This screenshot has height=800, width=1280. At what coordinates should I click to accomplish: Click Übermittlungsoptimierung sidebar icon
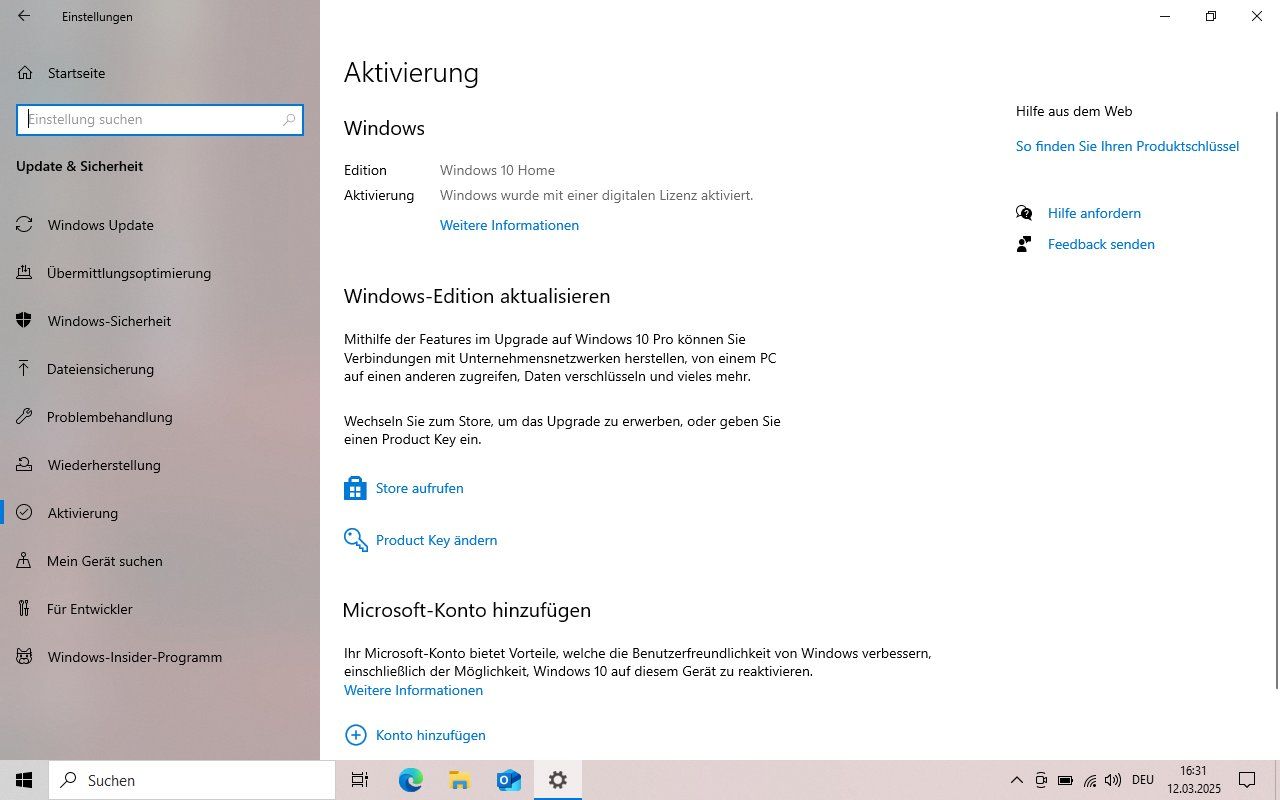tap(24, 273)
